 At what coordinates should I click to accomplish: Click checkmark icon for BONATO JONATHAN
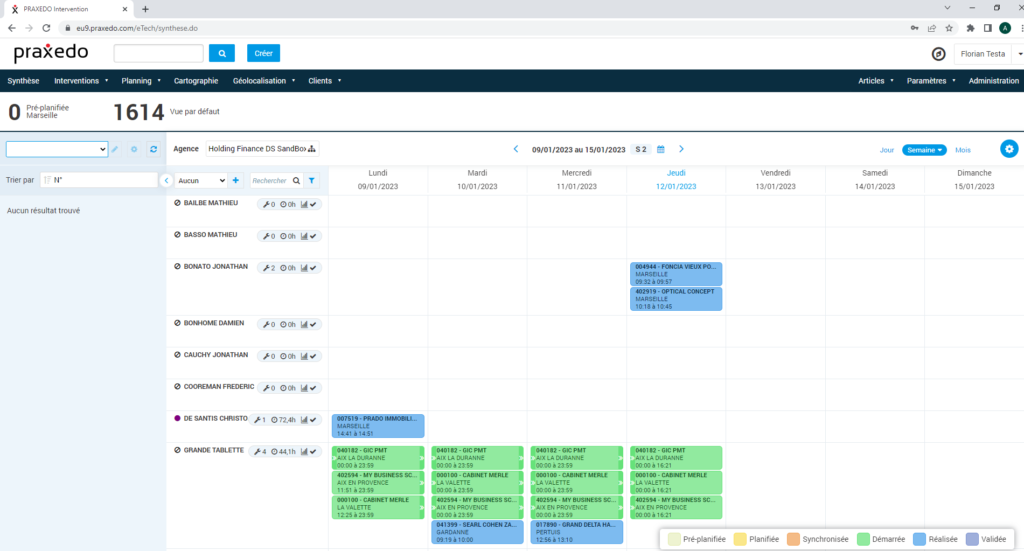(313, 267)
